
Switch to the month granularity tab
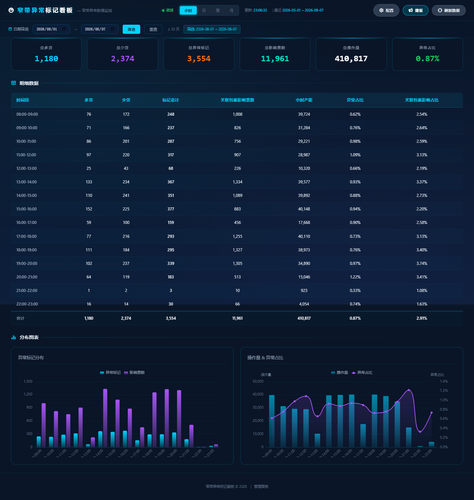(x=231, y=10)
